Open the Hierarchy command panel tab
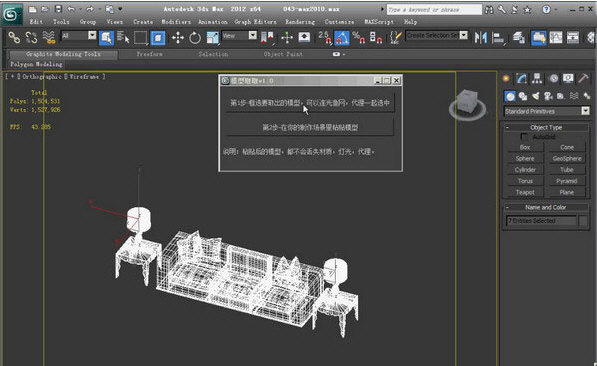This screenshot has height=366, width=597. coord(537,78)
